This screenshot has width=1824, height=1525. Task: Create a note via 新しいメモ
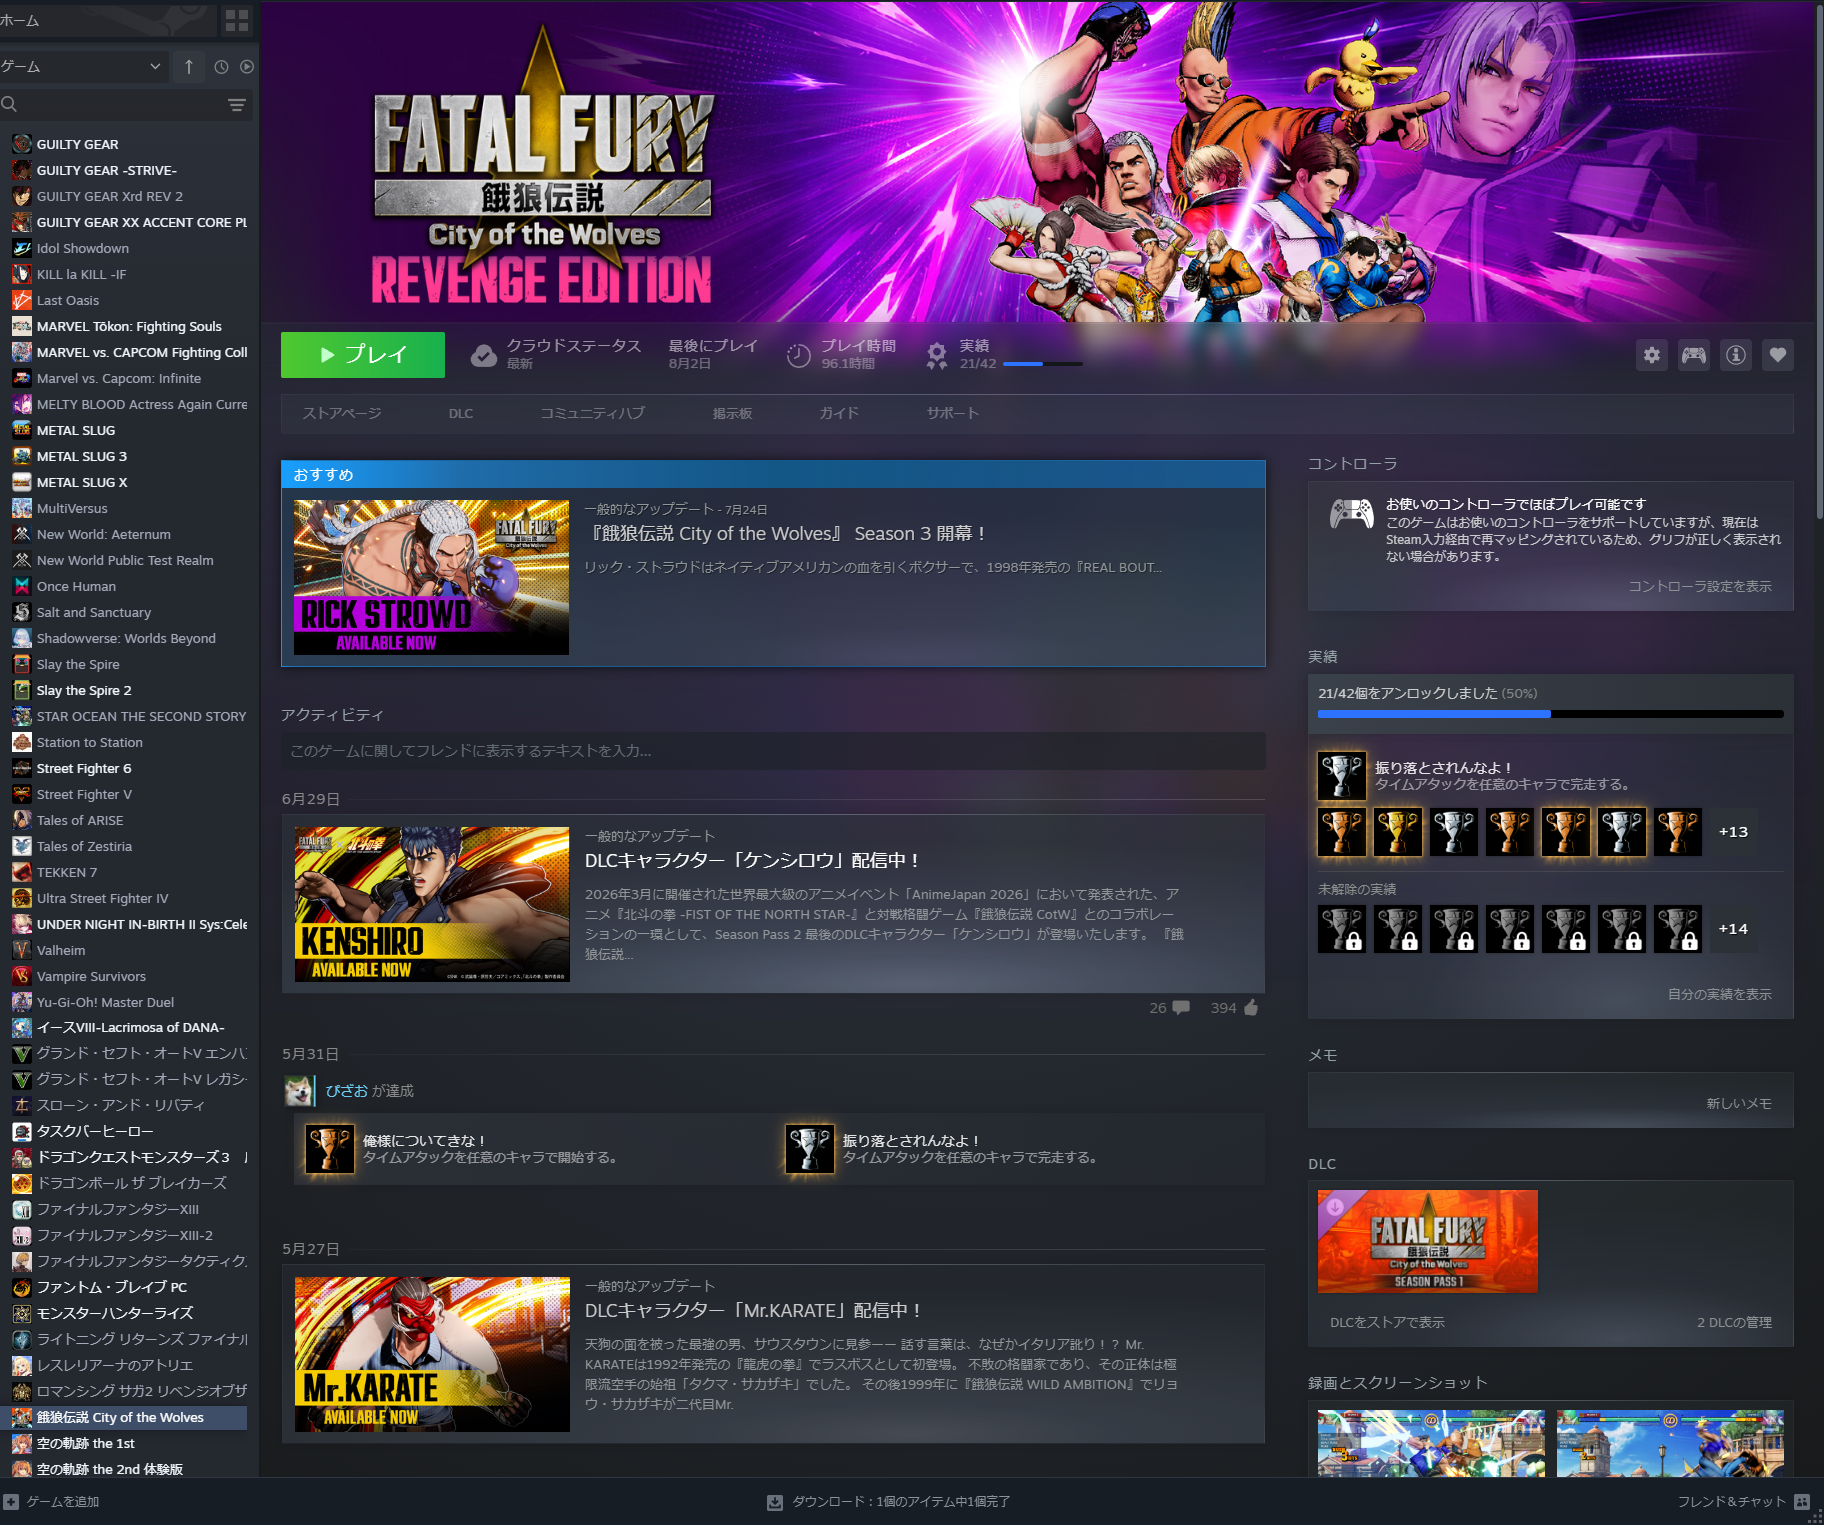(x=1739, y=1103)
